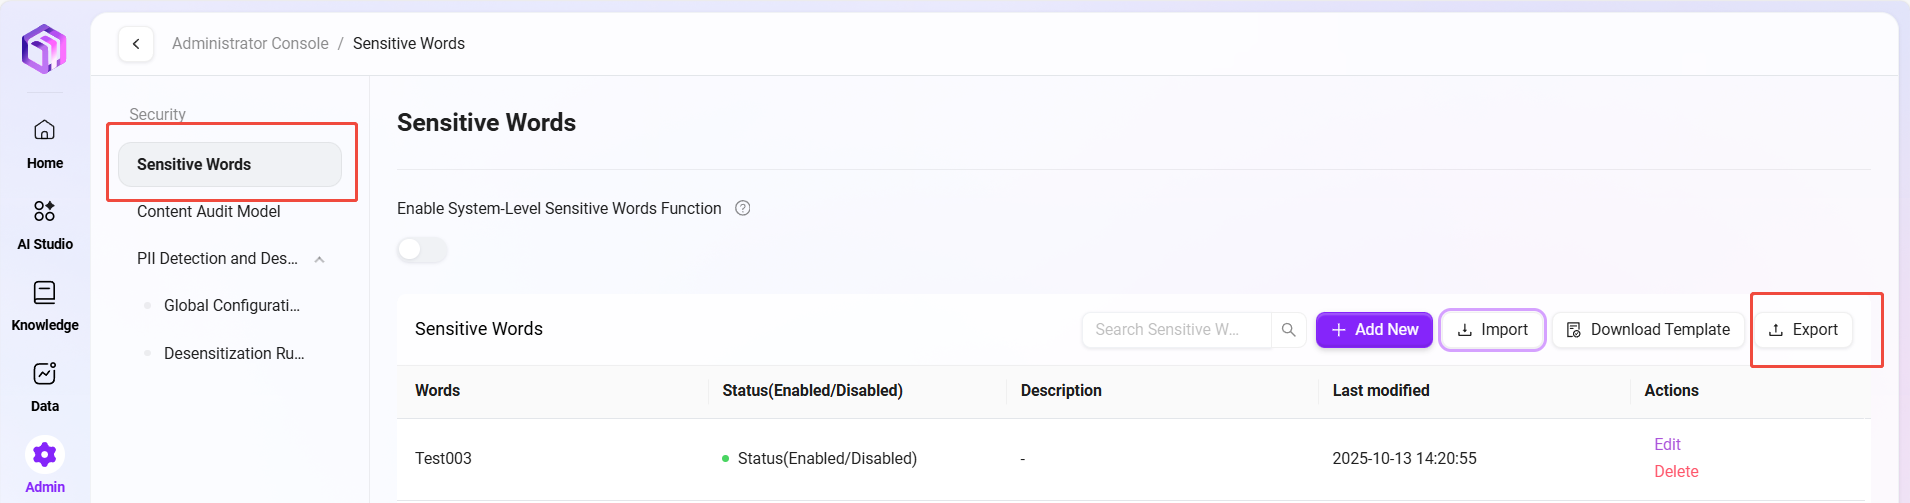
Task: Download the sensitive words template
Action: (x=1648, y=330)
